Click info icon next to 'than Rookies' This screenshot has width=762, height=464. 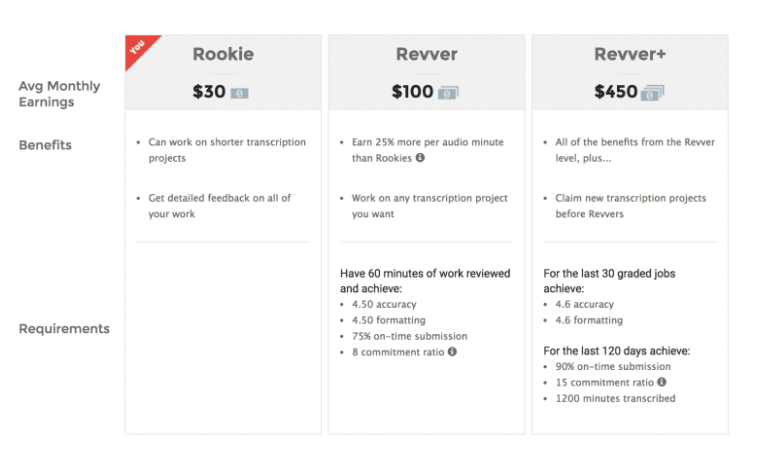click(420, 157)
